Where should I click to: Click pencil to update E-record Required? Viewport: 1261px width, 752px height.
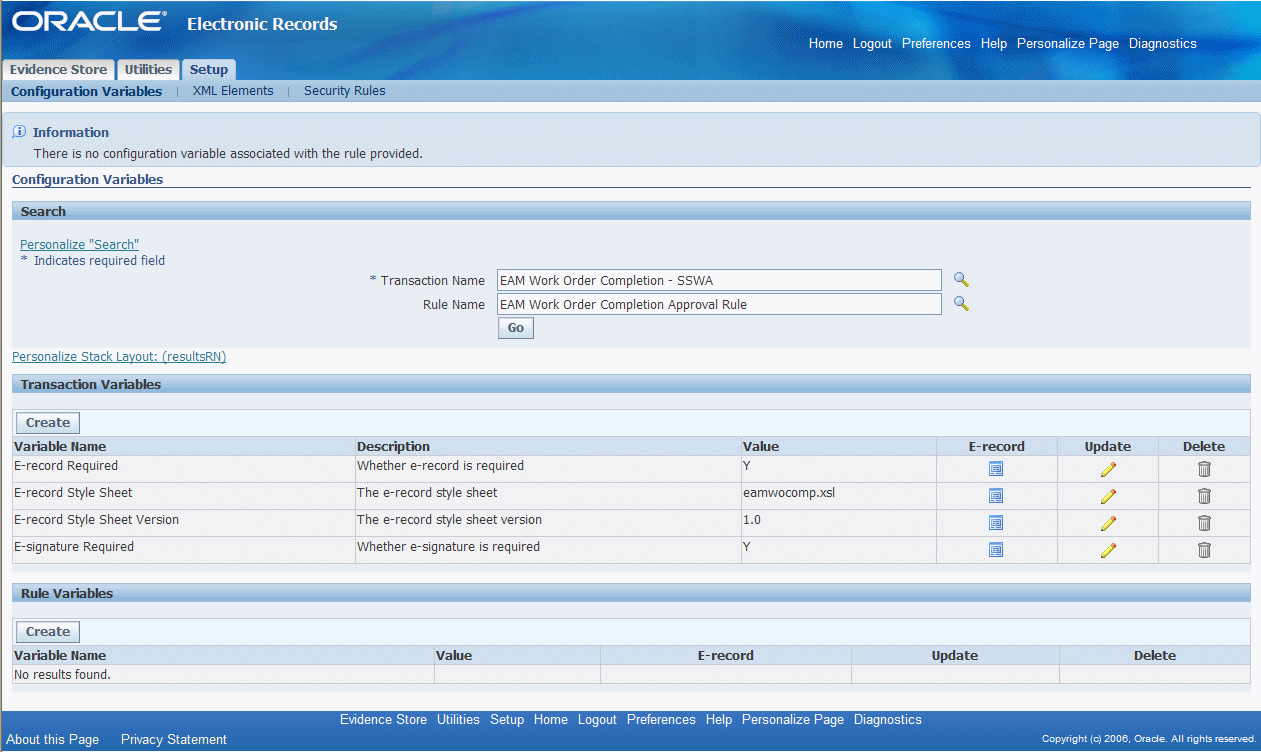(1108, 469)
